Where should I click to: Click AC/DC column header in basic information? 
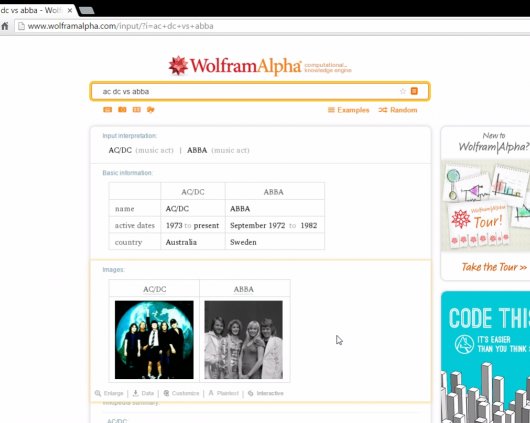(x=193, y=192)
